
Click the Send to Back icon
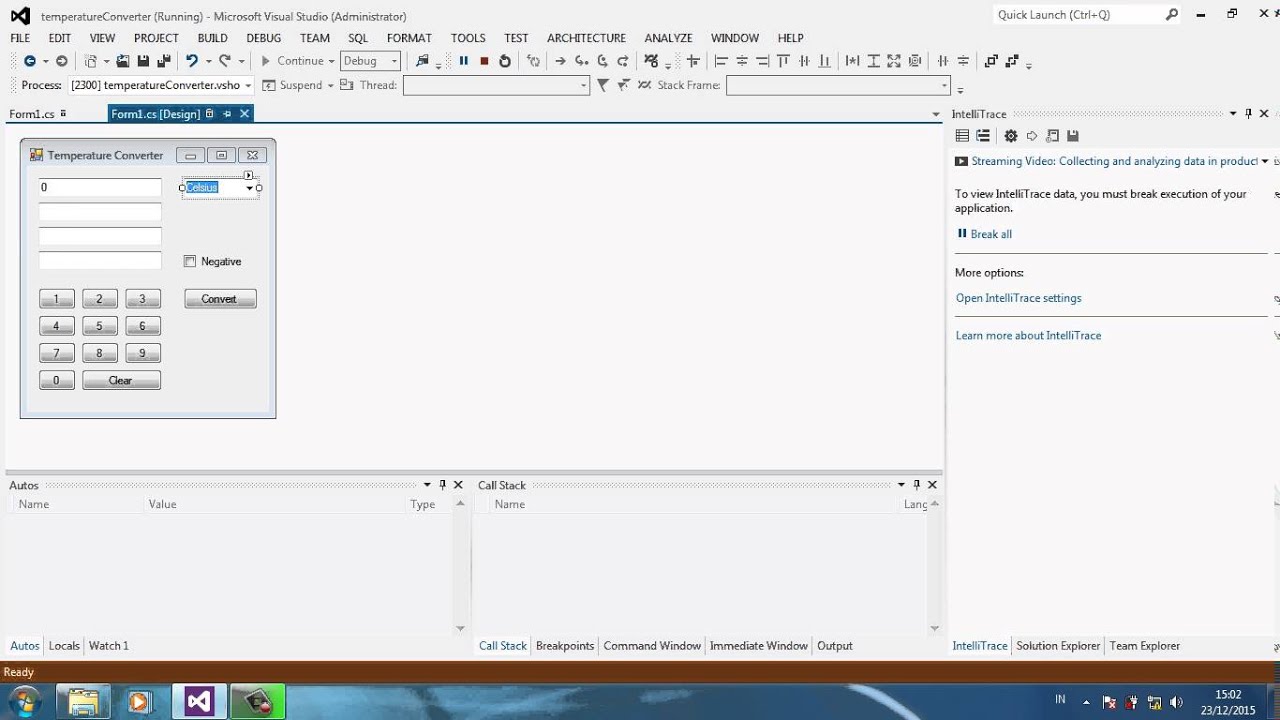click(x=1012, y=61)
